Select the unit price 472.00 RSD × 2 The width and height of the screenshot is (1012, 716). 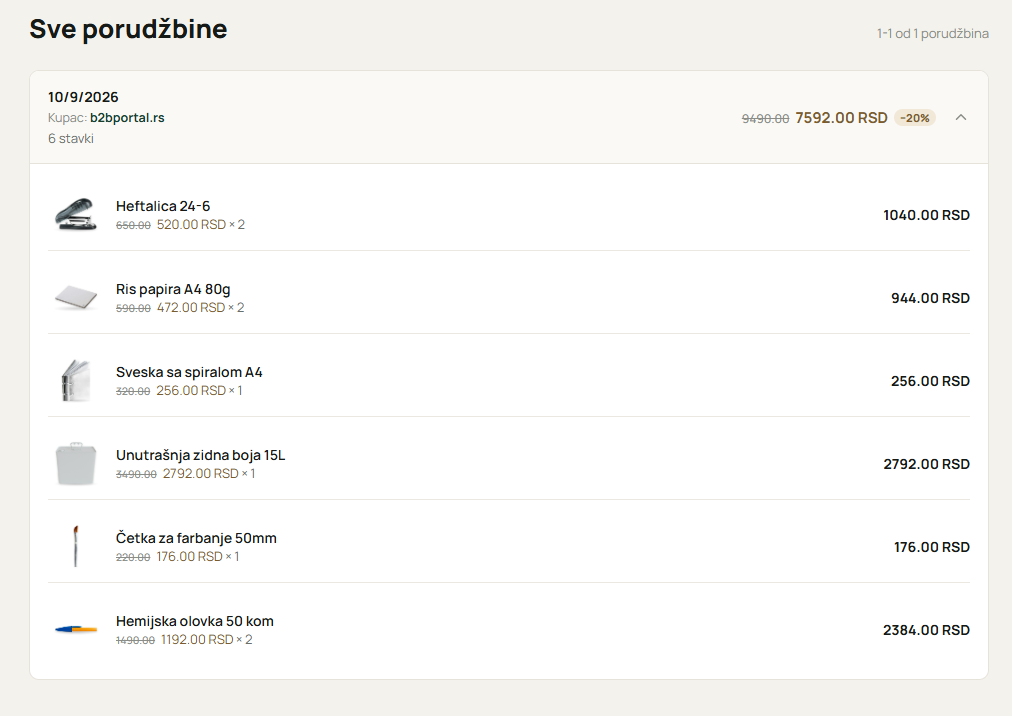pos(201,308)
